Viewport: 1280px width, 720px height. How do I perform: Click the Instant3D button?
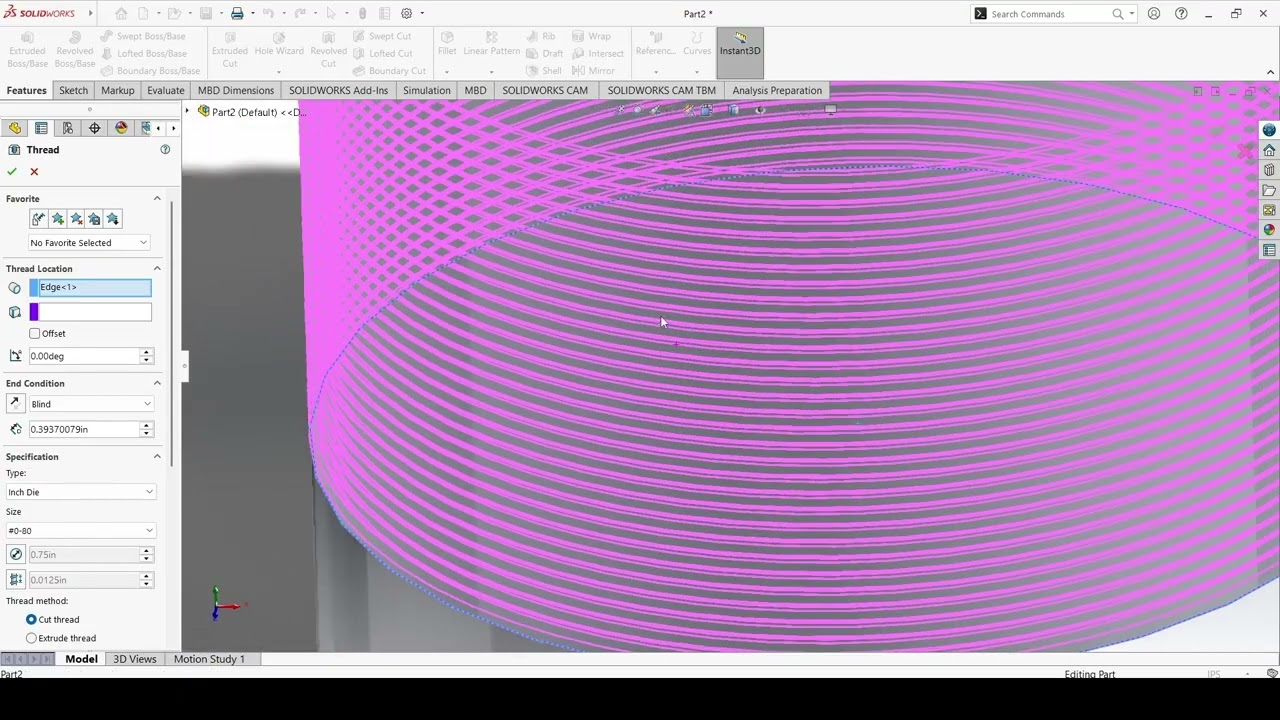click(x=740, y=52)
